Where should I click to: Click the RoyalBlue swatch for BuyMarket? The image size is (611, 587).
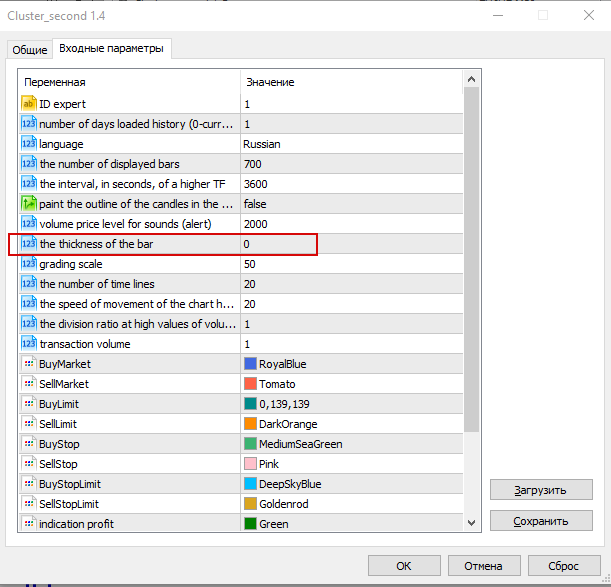tap(251, 364)
